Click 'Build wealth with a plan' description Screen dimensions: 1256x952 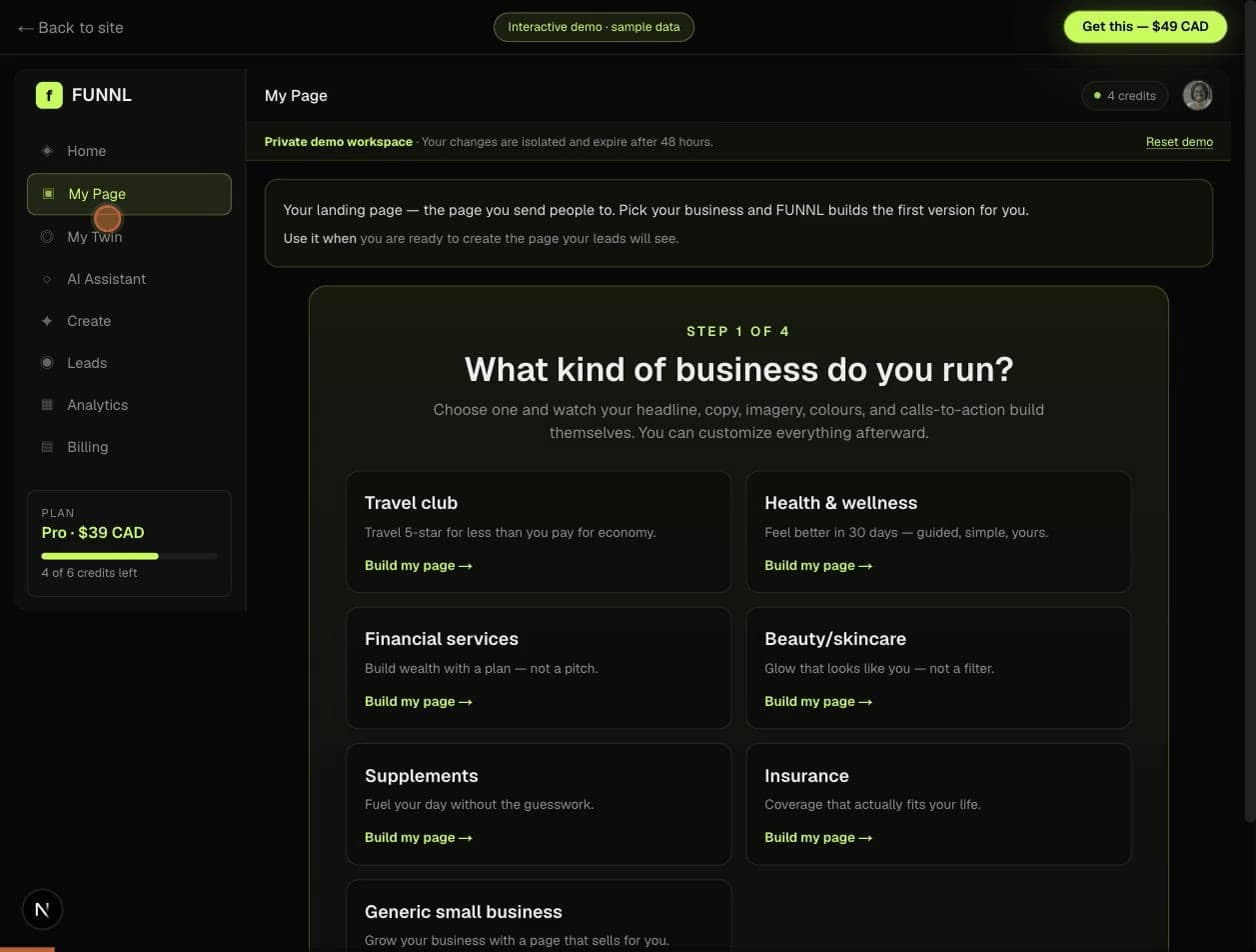coord(481,669)
